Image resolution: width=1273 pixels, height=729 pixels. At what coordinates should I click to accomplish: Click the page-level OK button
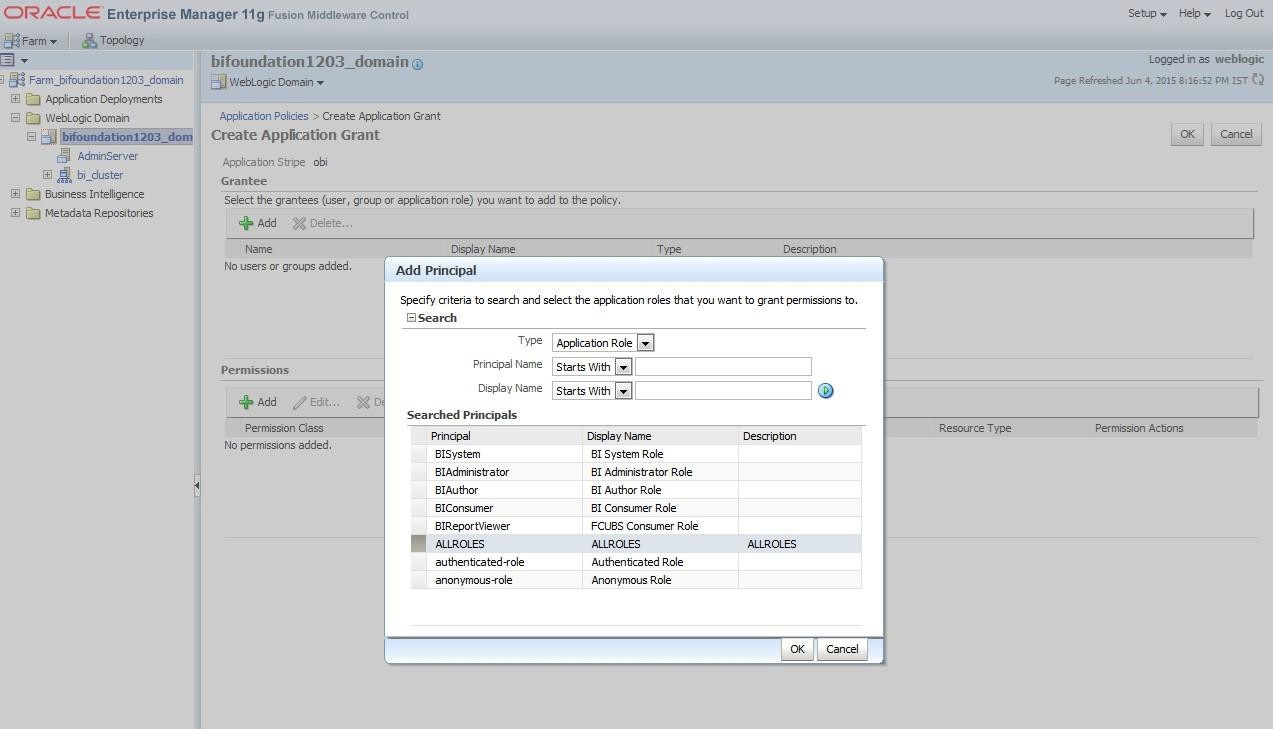click(x=1187, y=134)
